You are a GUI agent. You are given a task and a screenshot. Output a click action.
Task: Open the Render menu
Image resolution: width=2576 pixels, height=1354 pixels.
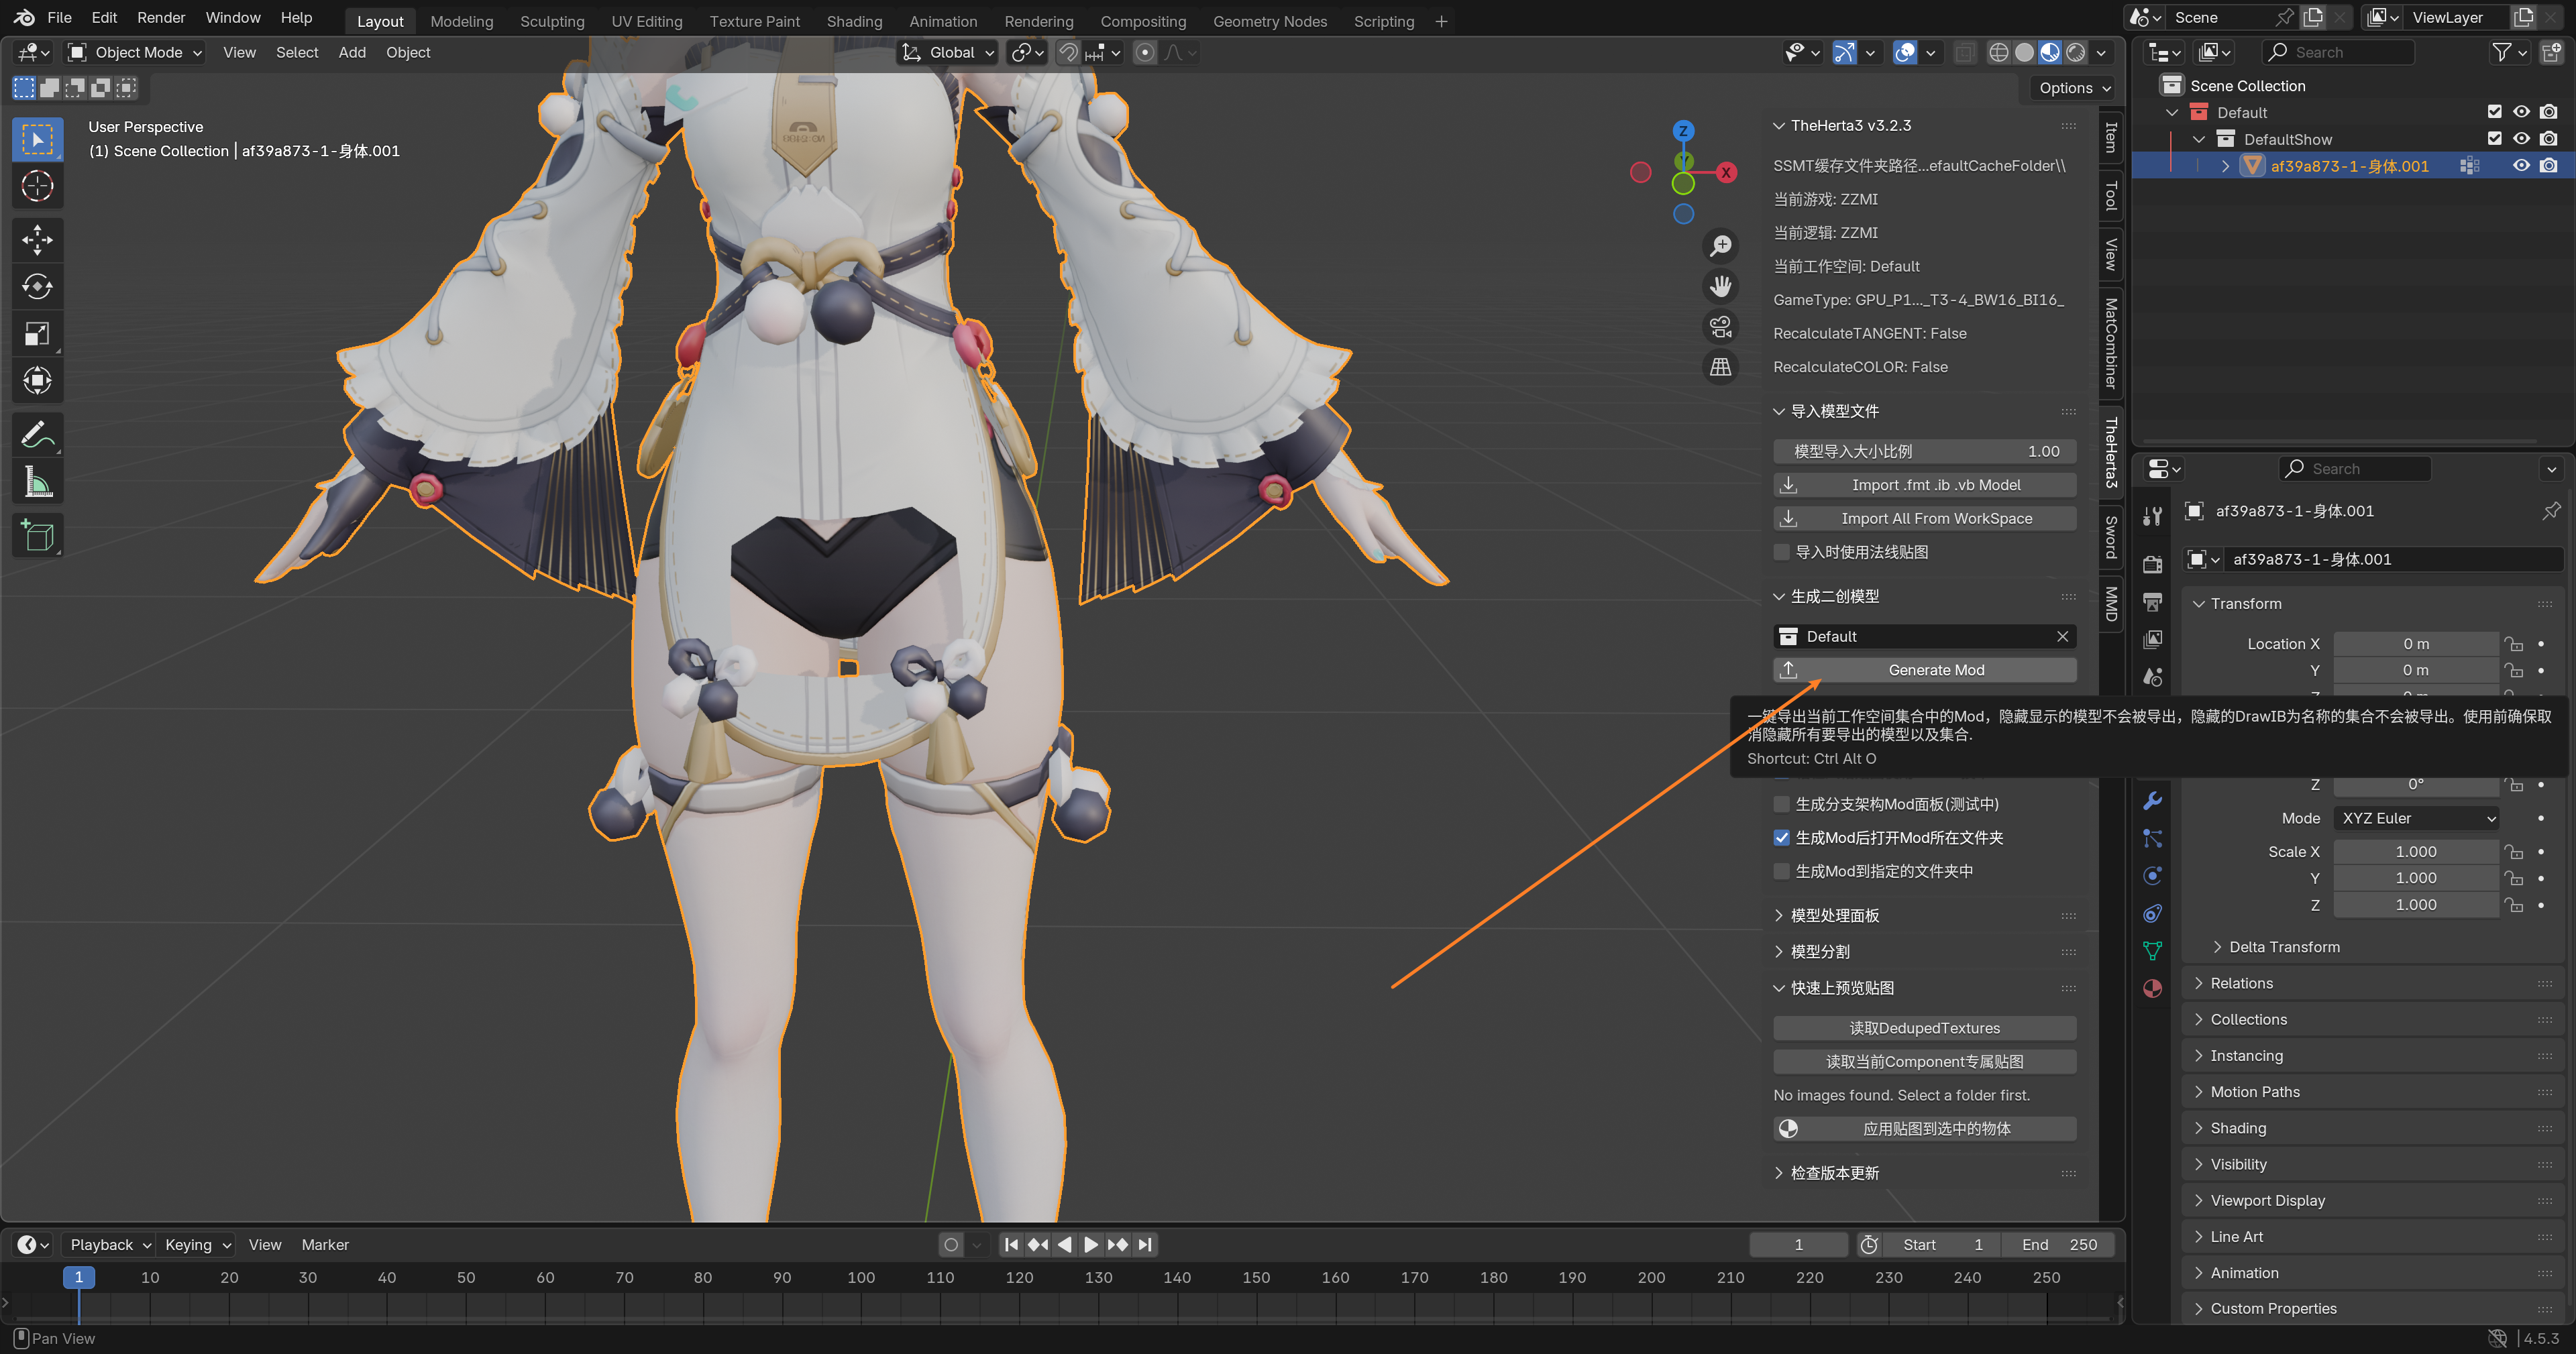pos(161,18)
